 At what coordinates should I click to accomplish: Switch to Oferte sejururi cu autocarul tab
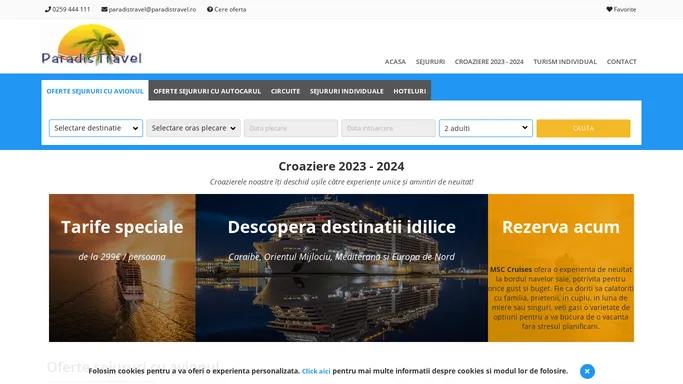click(x=207, y=91)
